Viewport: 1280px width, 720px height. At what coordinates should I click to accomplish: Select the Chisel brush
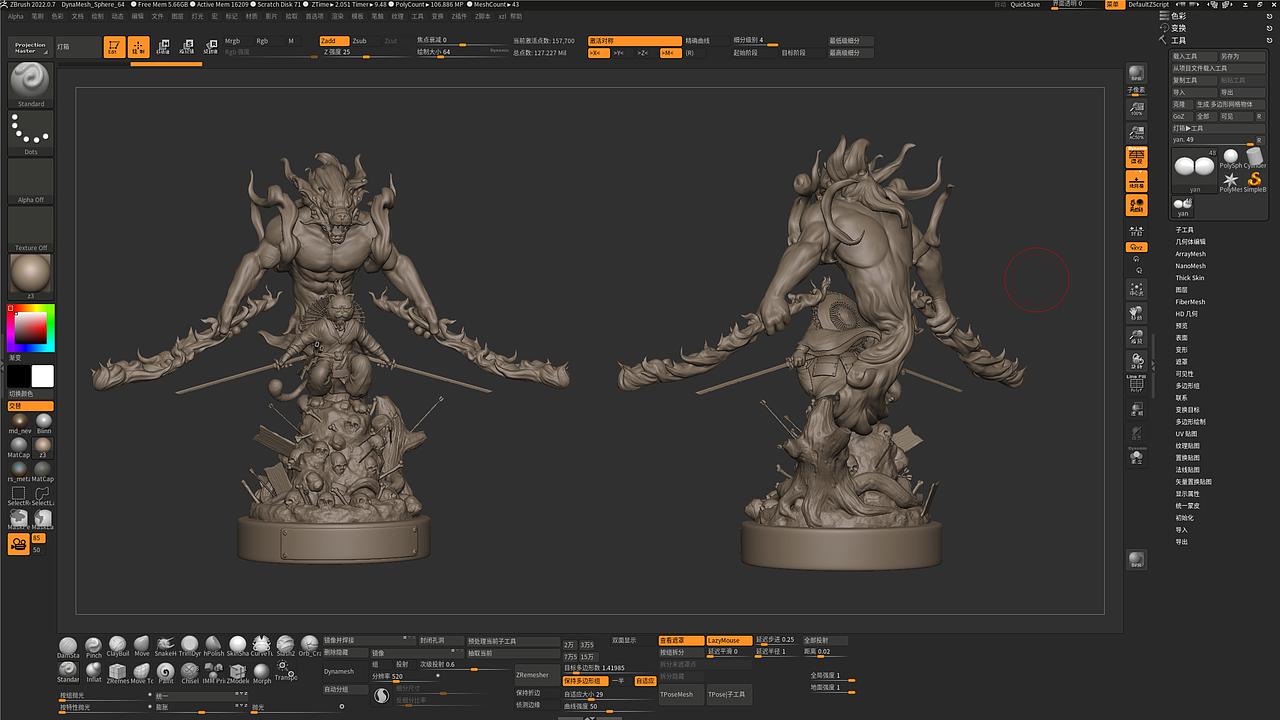pyautogui.click(x=190, y=673)
